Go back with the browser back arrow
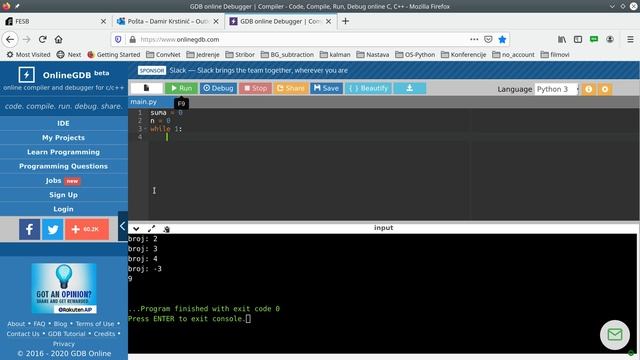The height and width of the screenshot is (360, 640). (x=10, y=40)
